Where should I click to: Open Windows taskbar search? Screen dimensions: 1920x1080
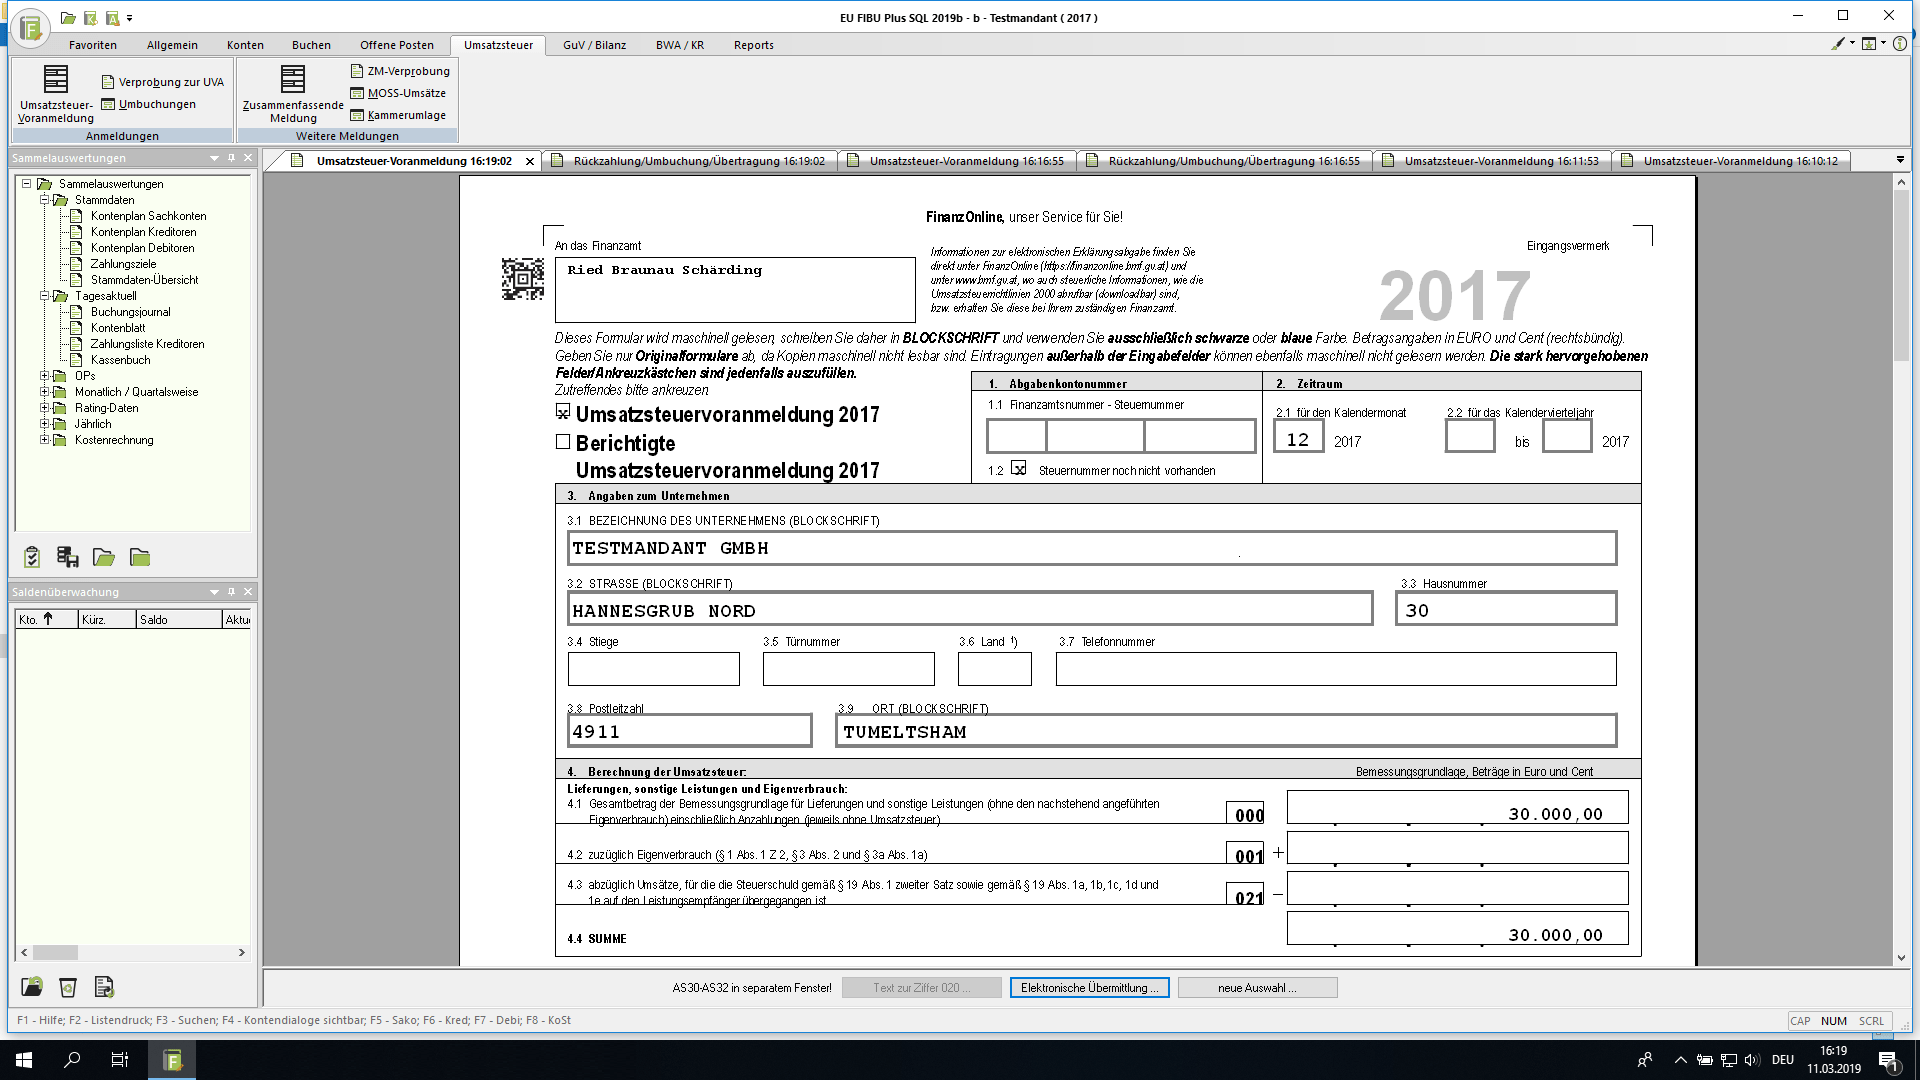72,1060
